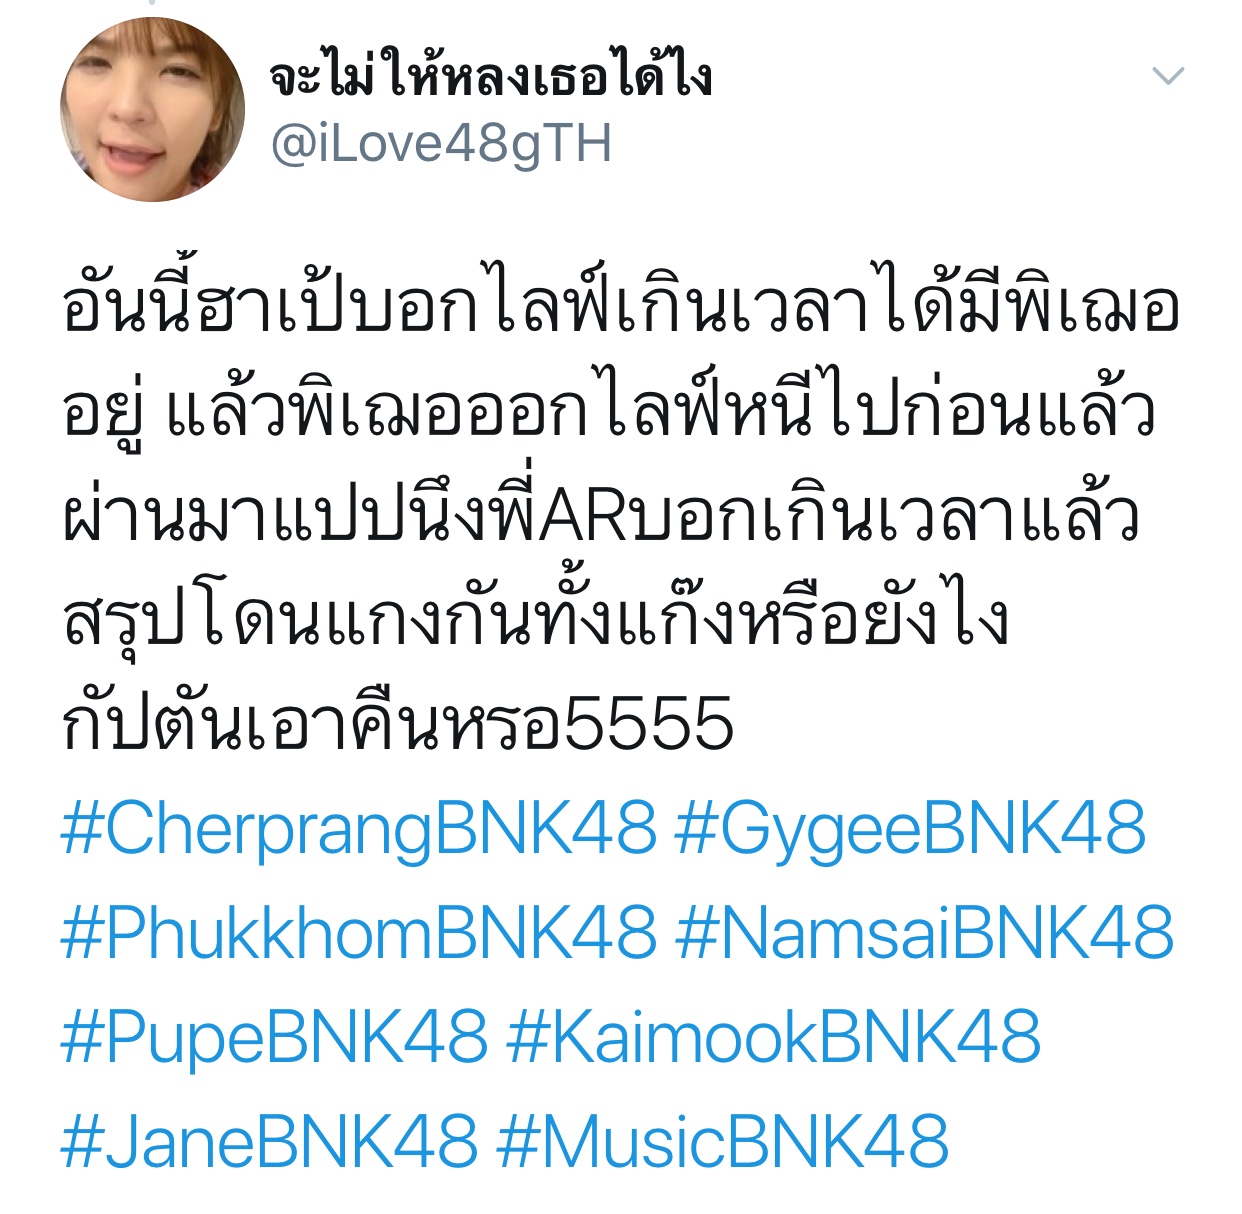The image size is (1242, 1214).
Task: Expand more actions for this tweet
Action: tap(1168, 76)
